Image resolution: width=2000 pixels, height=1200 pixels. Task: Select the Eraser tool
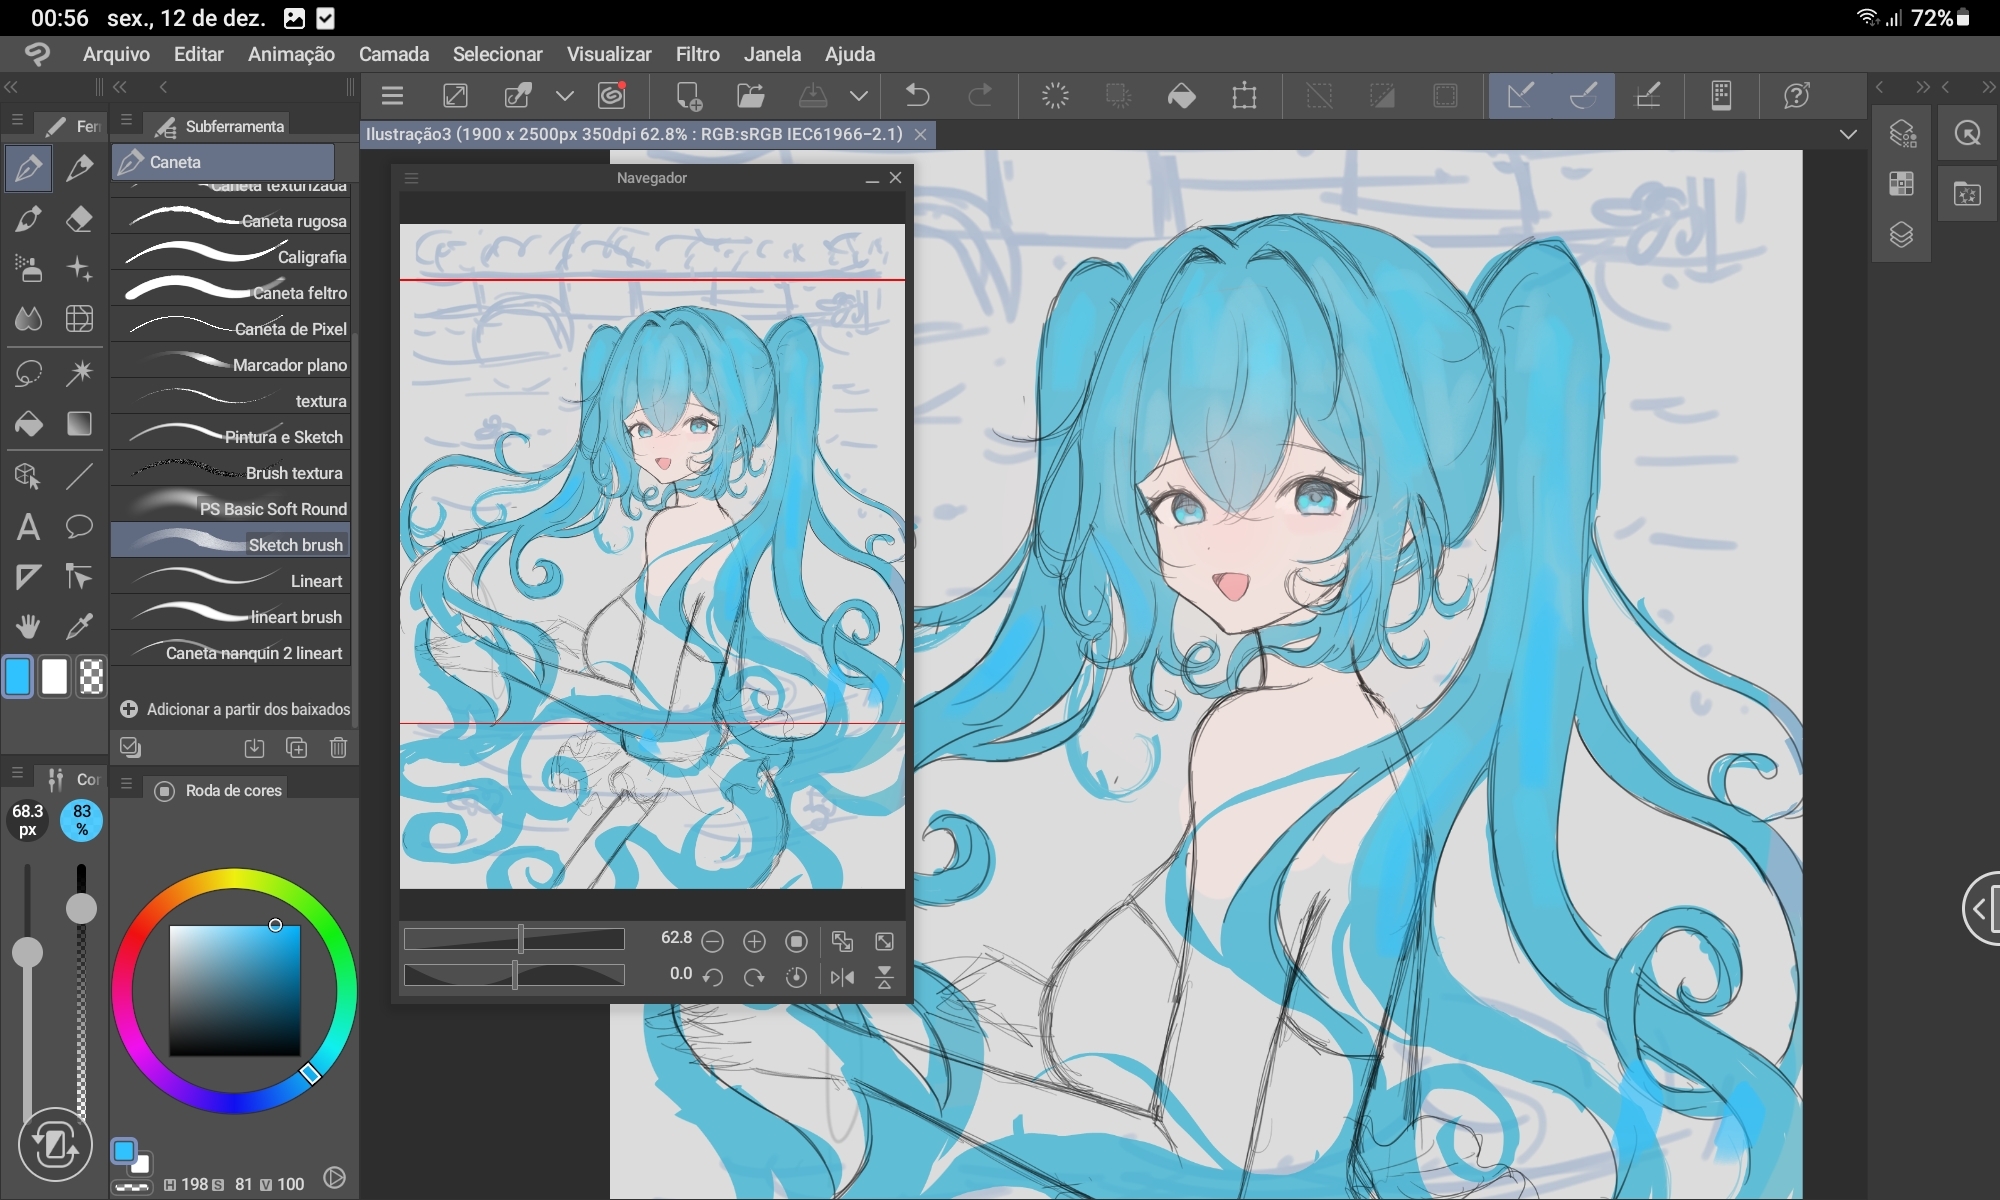pos(79,219)
